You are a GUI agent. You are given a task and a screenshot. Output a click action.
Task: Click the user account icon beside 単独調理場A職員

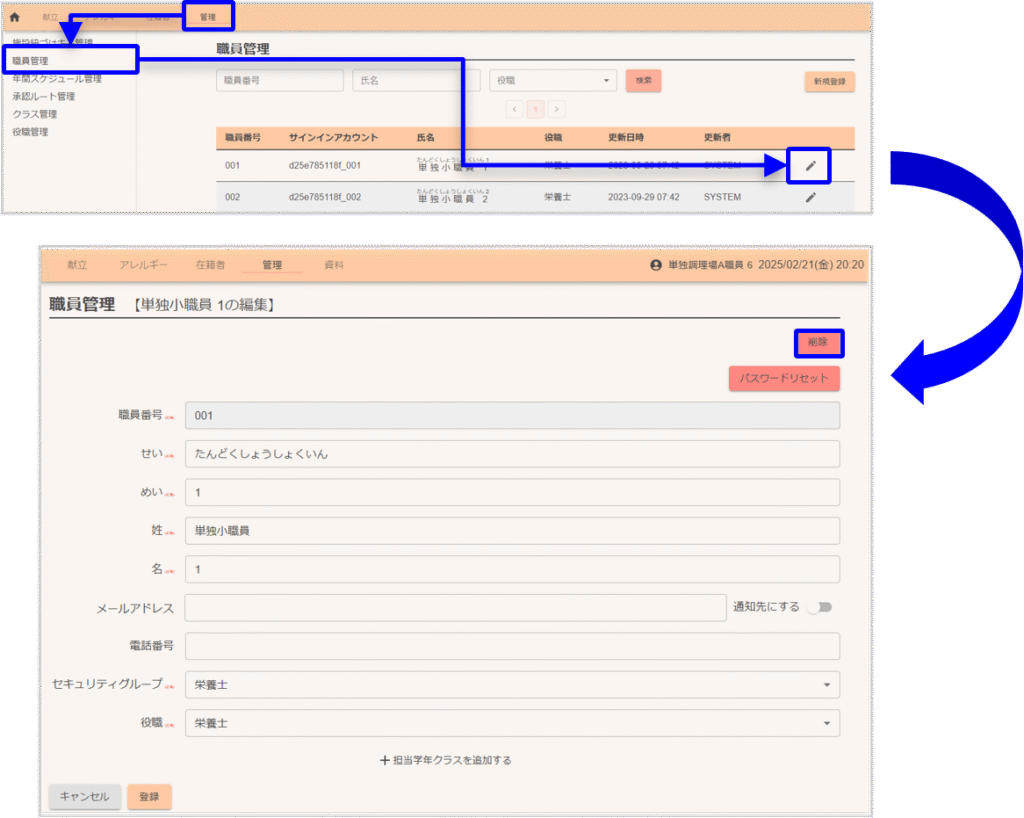pyautogui.click(x=656, y=266)
